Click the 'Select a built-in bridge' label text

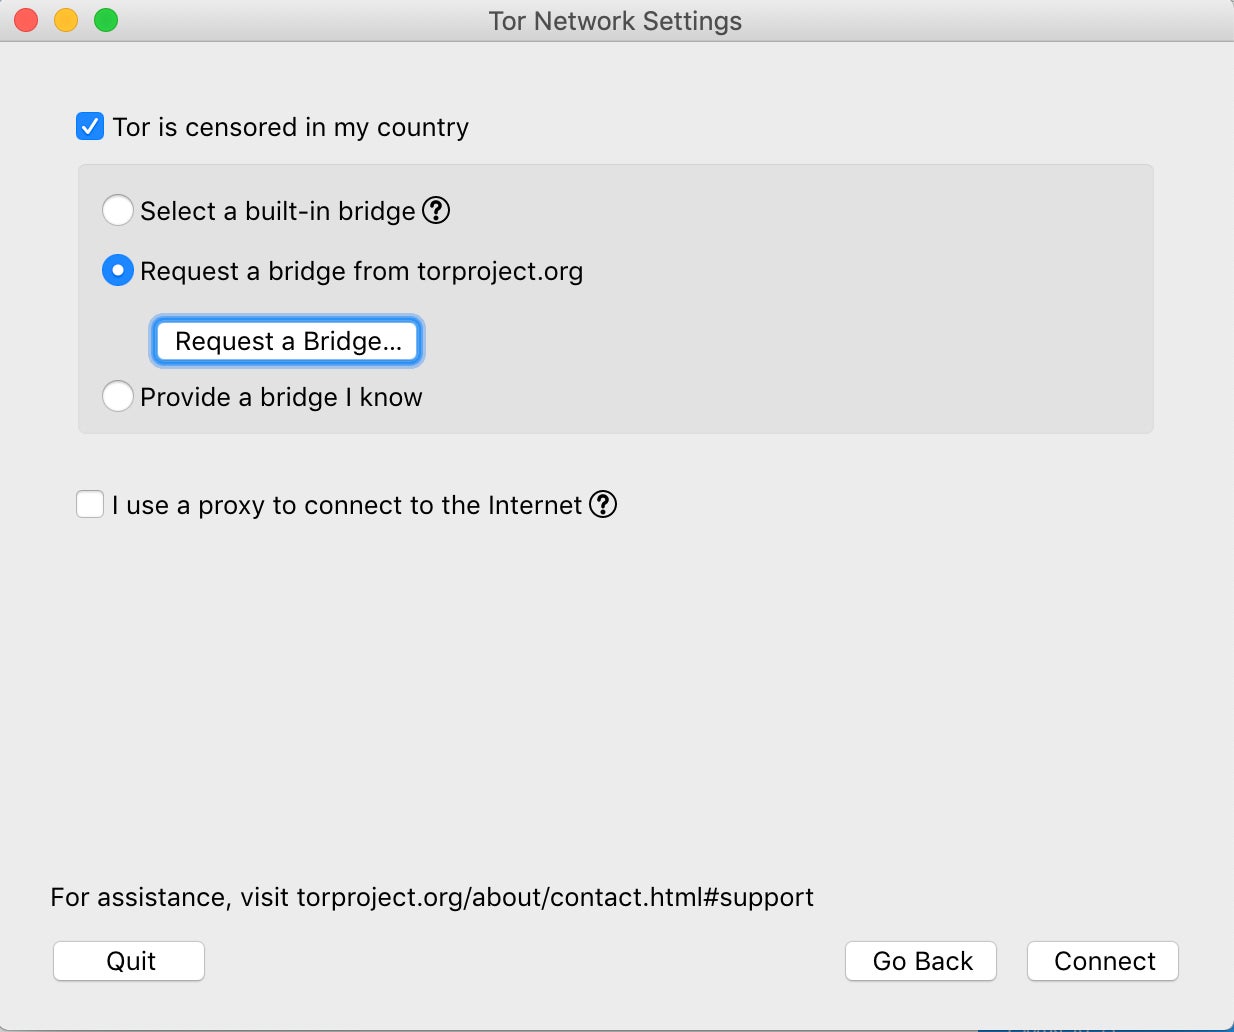pos(278,211)
